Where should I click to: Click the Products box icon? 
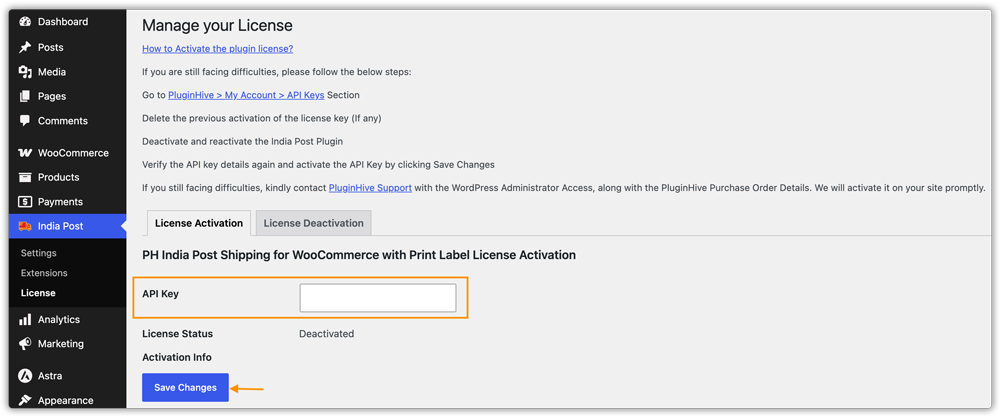click(25, 177)
